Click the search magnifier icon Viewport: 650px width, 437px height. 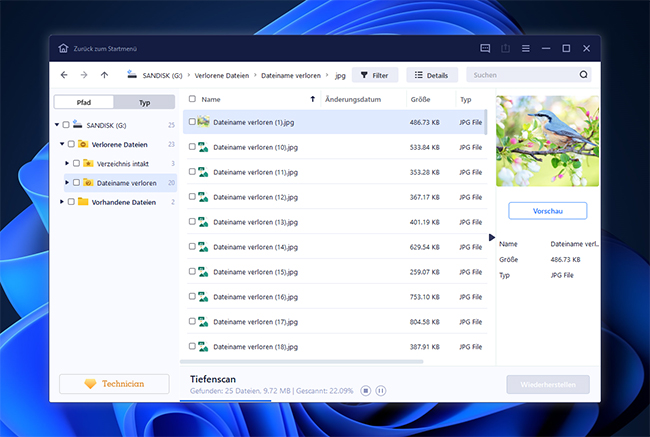point(583,75)
